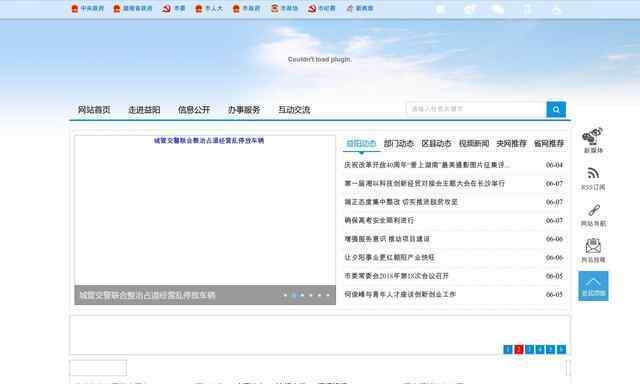640x384 pixels.
Task: Select the first slideshow indicator dot
Action: 285,295
